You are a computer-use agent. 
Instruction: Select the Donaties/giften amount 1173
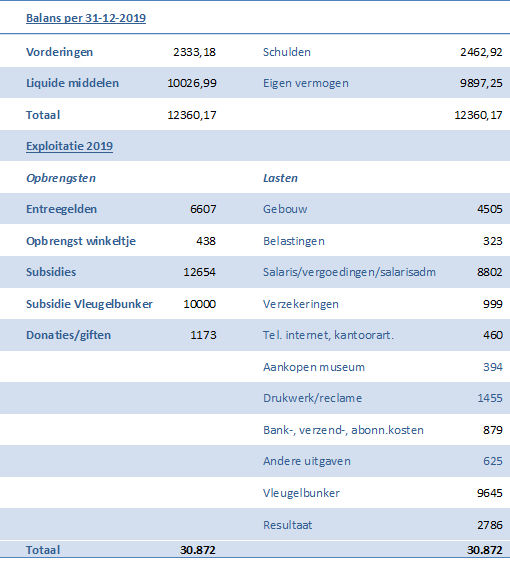click(x=203, y=335)
